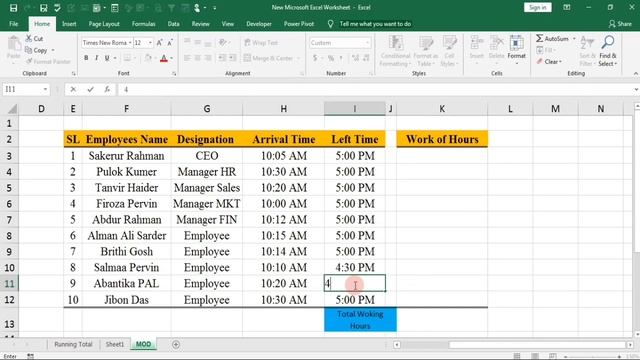Increase font size with larger A icon
The height and width of the screenshot is (360, 640).
(x=160, y=42)
